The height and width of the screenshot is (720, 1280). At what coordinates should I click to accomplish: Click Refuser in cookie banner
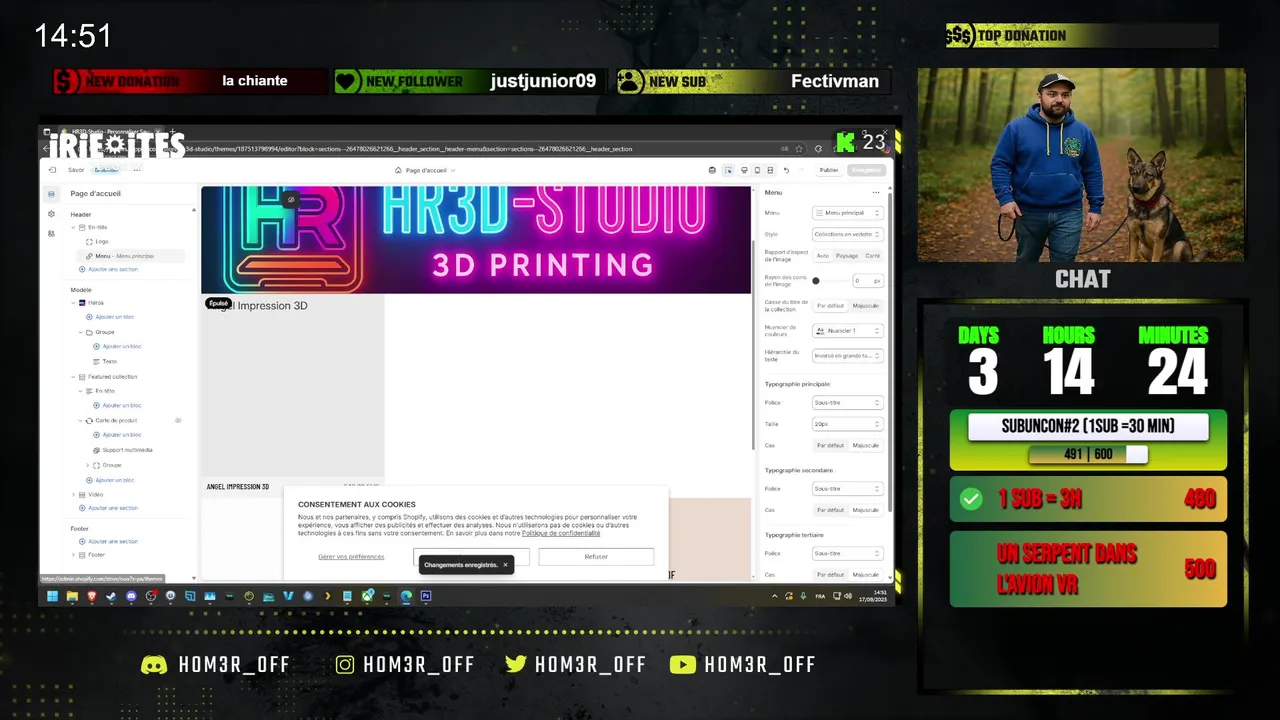(596, 557)
